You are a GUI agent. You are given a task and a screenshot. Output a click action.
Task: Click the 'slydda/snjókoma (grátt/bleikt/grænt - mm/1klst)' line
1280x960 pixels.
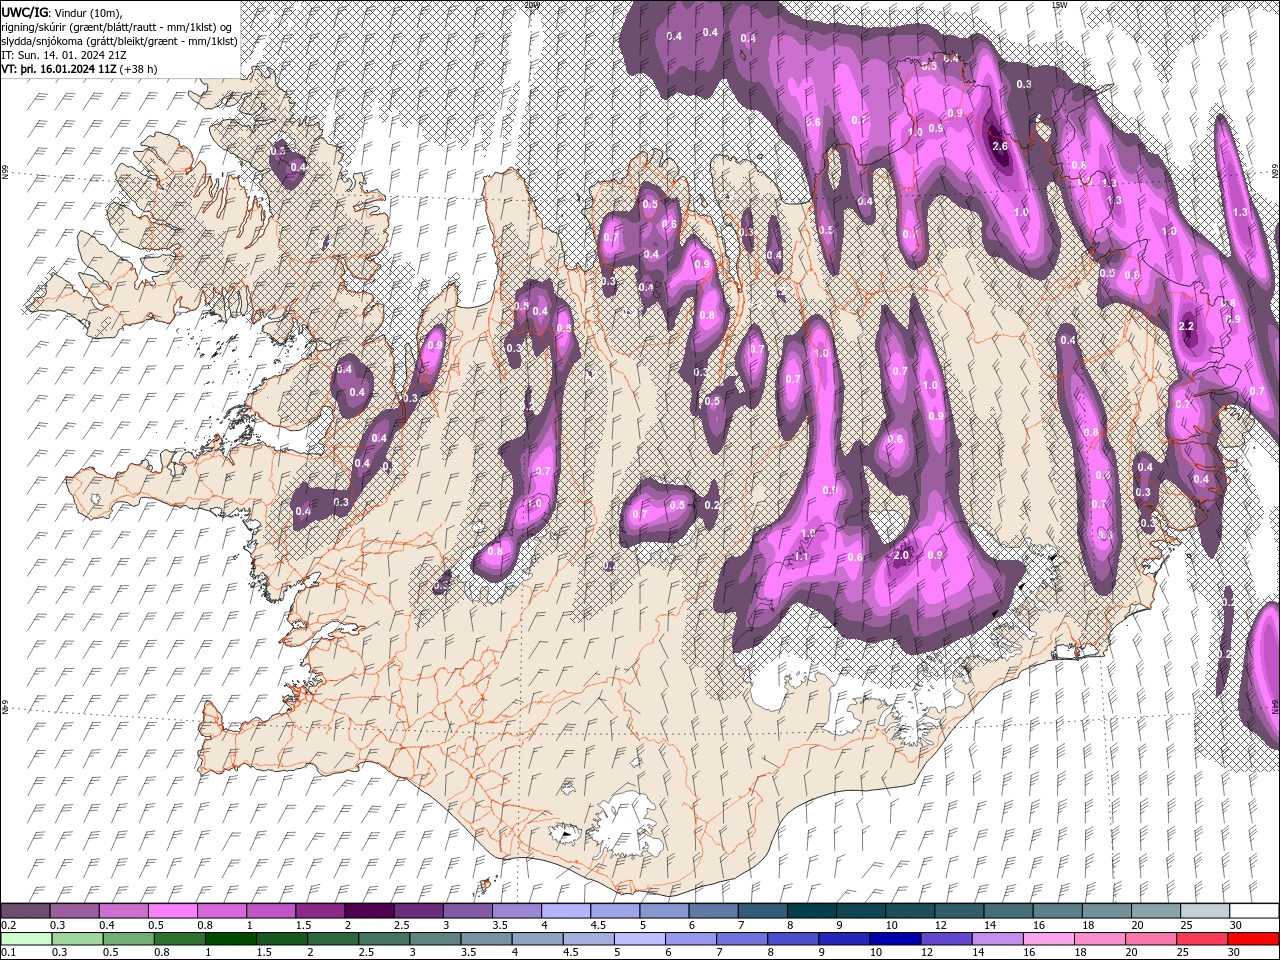(120, 41)
